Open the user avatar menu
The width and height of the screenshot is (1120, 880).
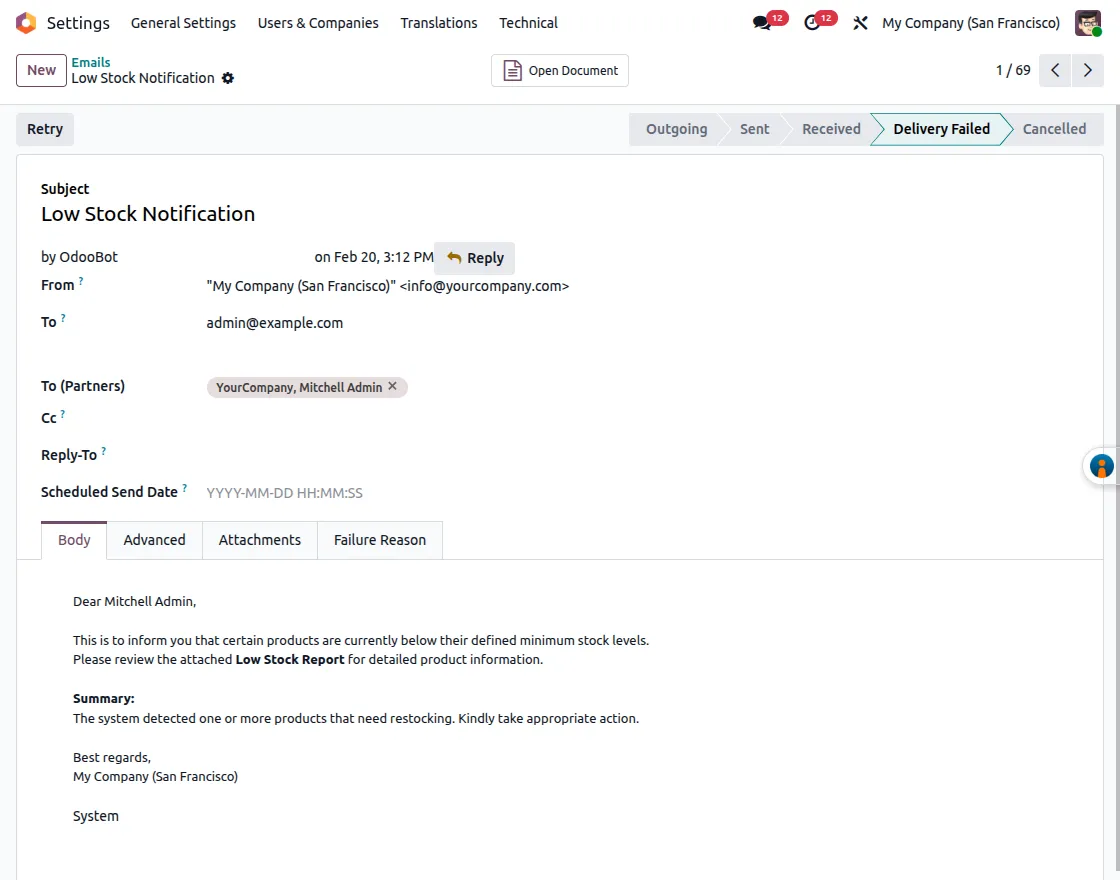[x=1088, y=22]
